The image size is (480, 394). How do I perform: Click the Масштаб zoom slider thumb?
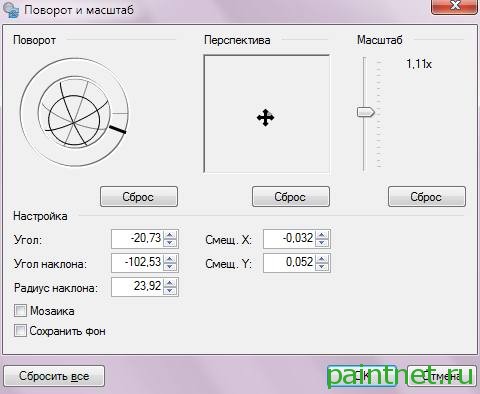coord(366,112)
